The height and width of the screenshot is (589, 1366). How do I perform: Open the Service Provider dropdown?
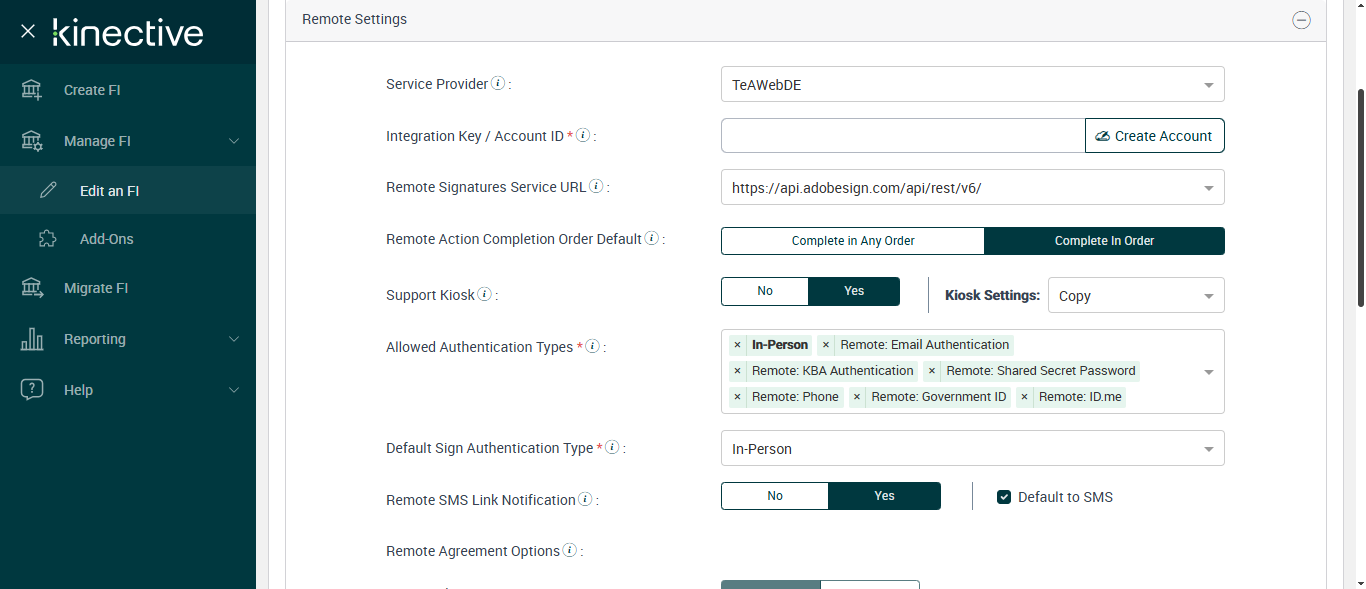tap(972, 85)
